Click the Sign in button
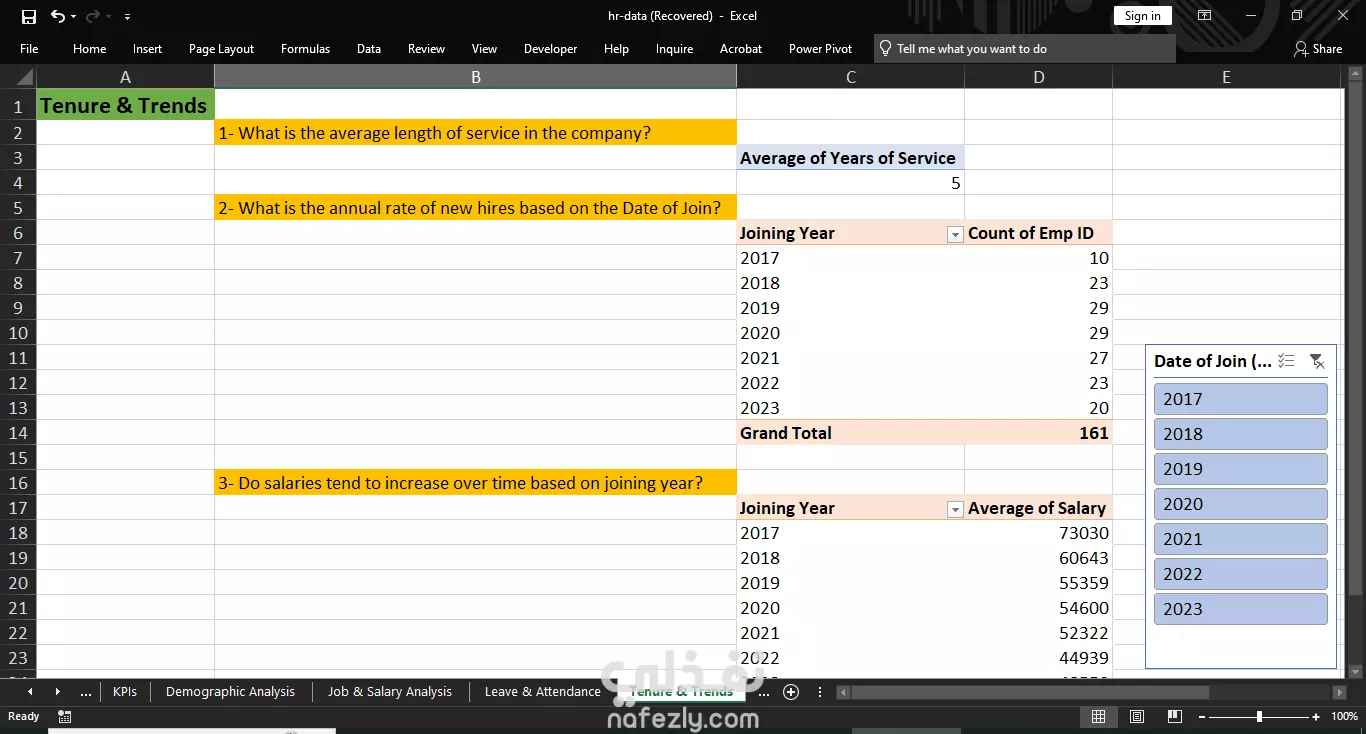This screenshot has height=734, width=1366. [x=1142, y=16]
